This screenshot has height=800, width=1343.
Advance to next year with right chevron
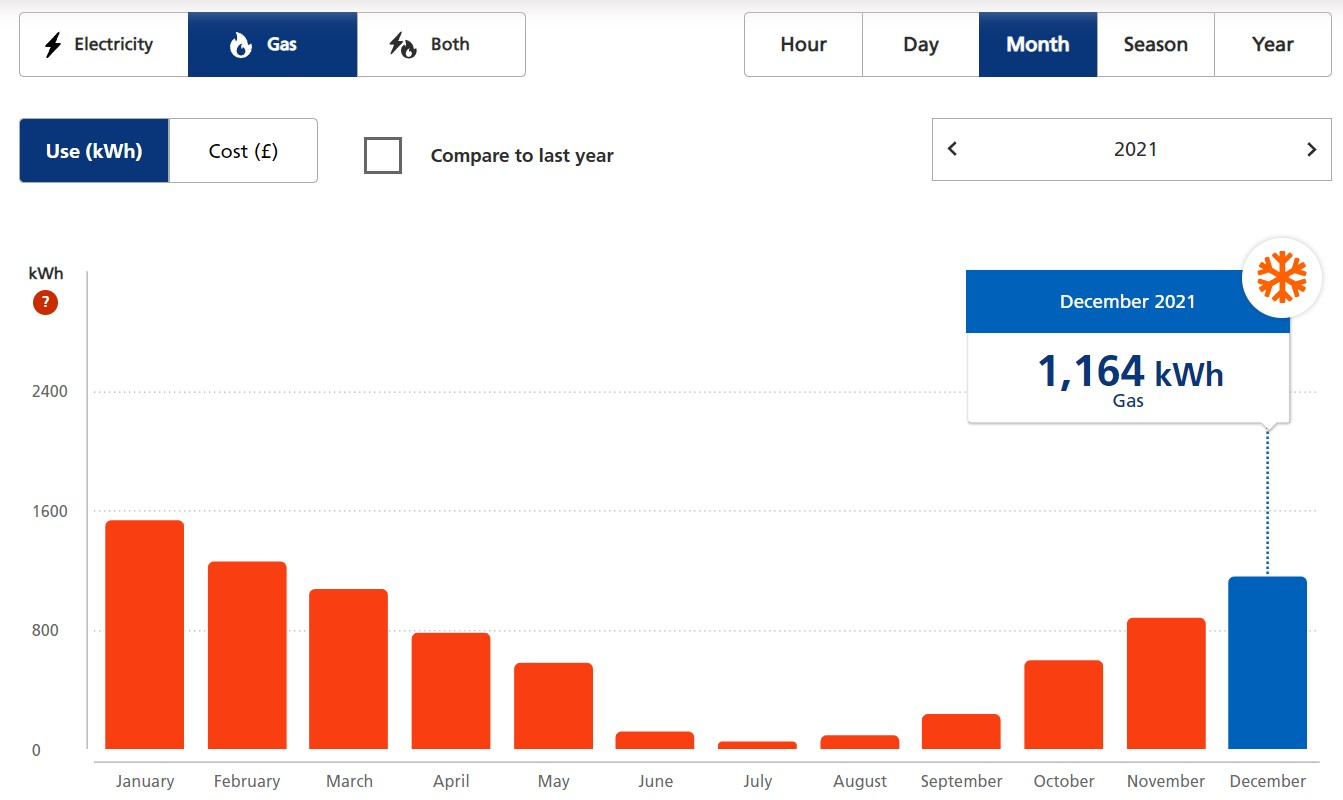point(1311,149)
